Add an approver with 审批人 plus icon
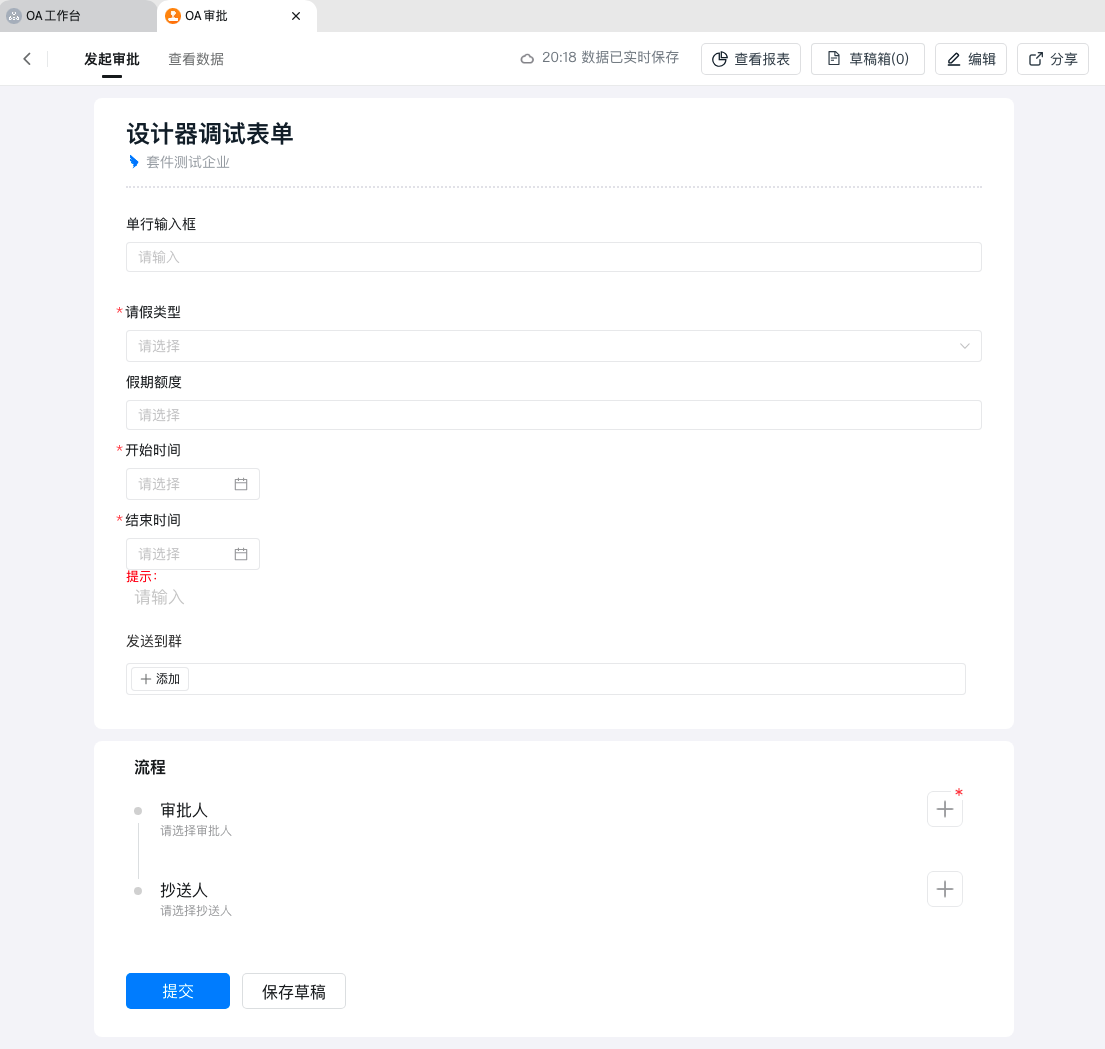Viewport: 1105px width, 1049px height. 944,809
